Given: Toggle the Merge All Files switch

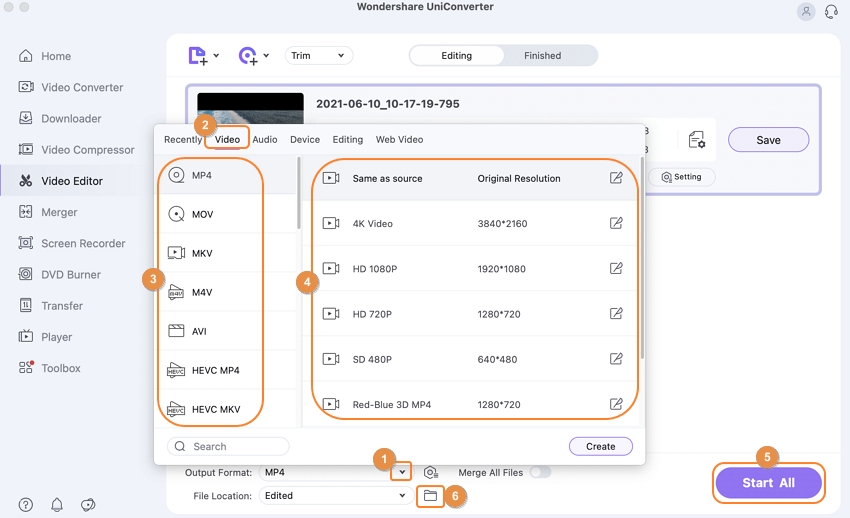Looking at the screenshot, I should (540, 472).
